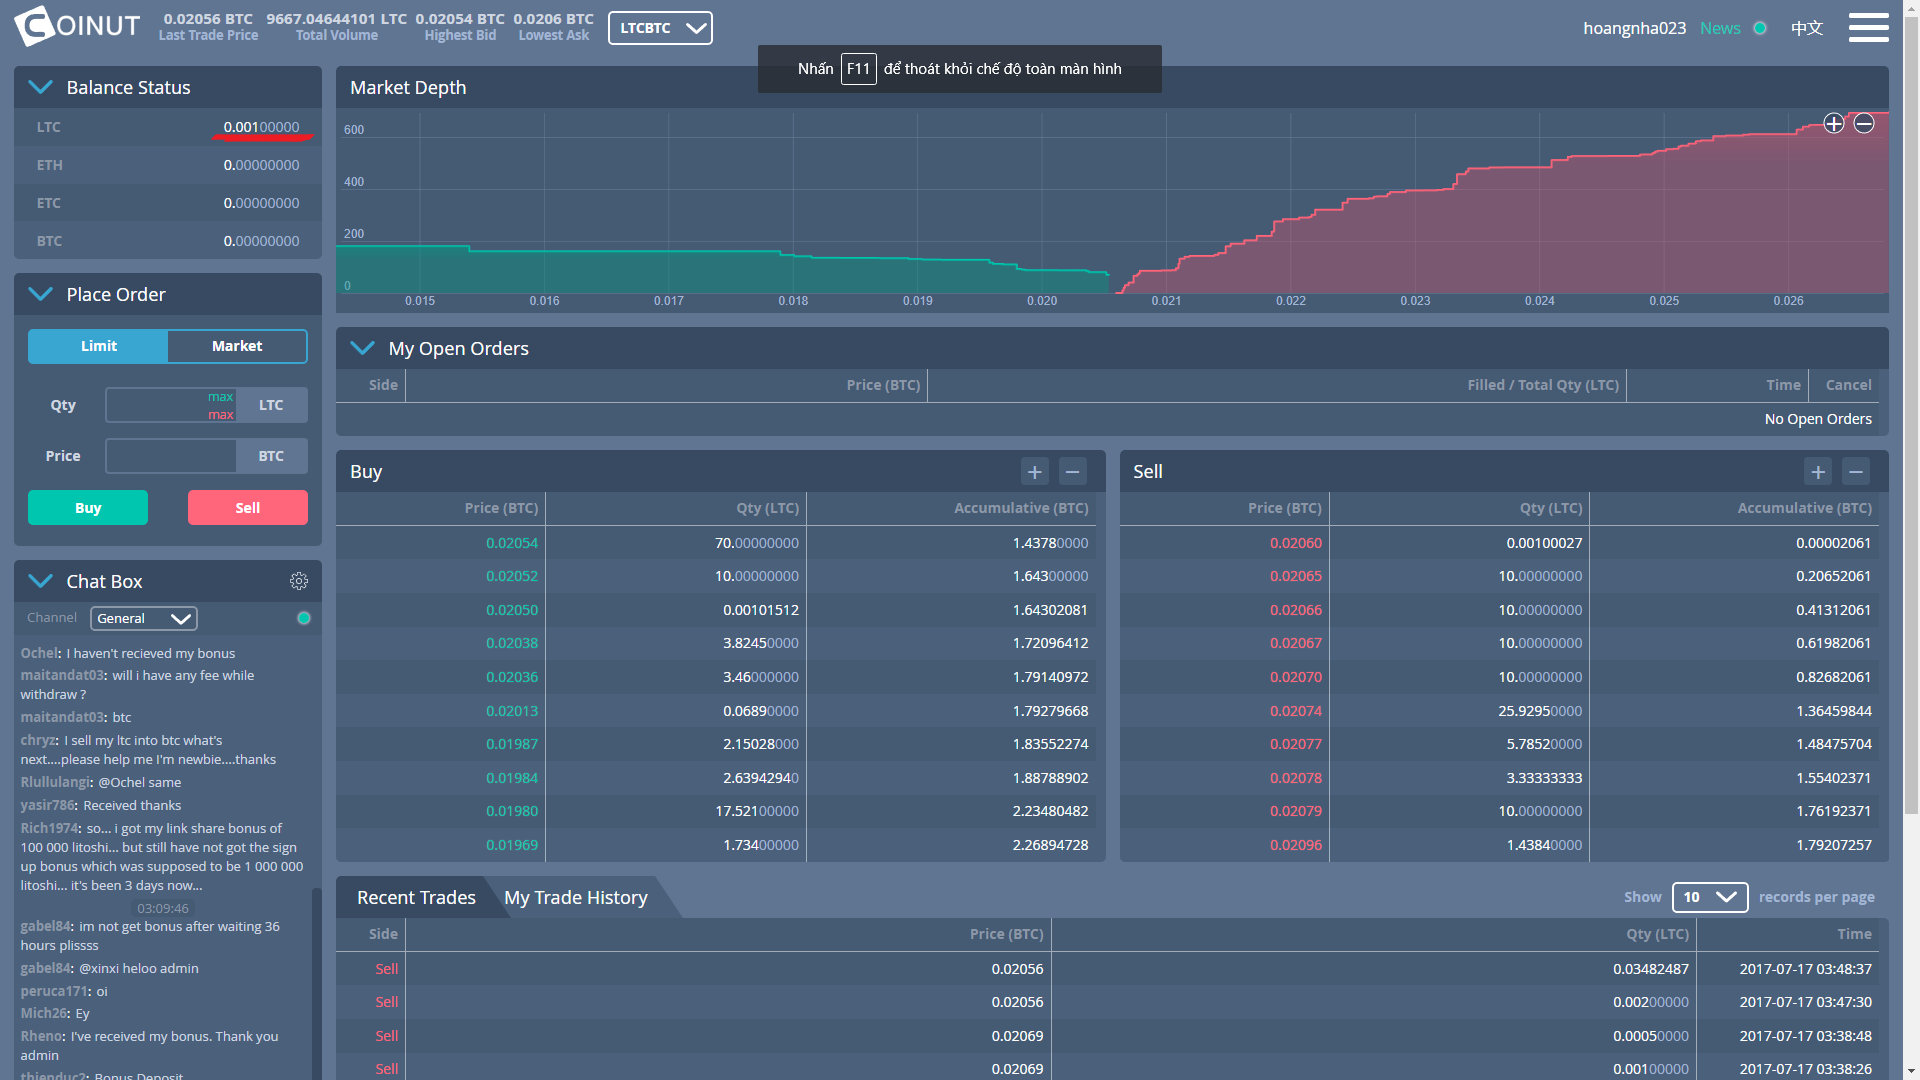Focus the Price input field
This screenshot has height=1080, width=1920.
tap(171, 456)
